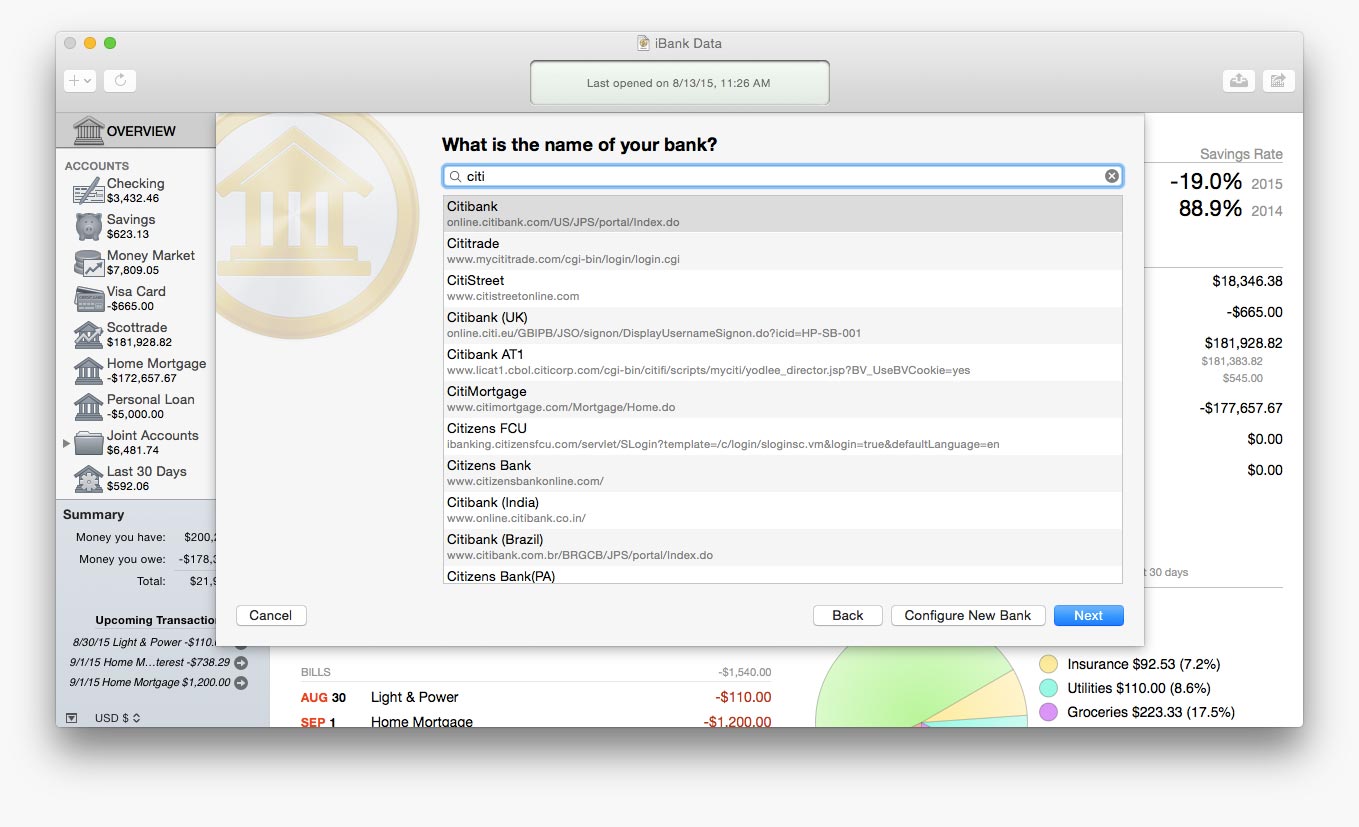1359x827 pixels.
Task: Click the Cancel button
Action: [271, 615]
